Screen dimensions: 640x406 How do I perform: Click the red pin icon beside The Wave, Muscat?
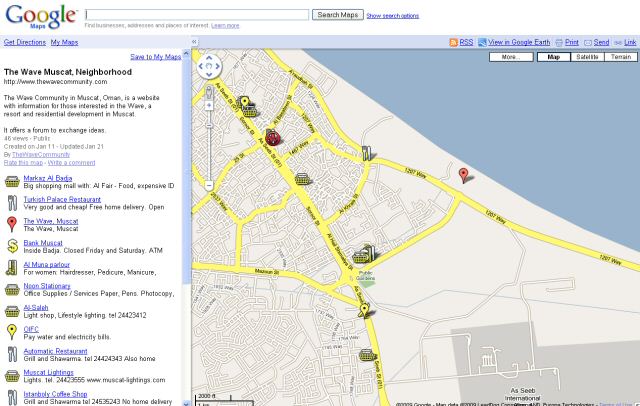(12, 224)
